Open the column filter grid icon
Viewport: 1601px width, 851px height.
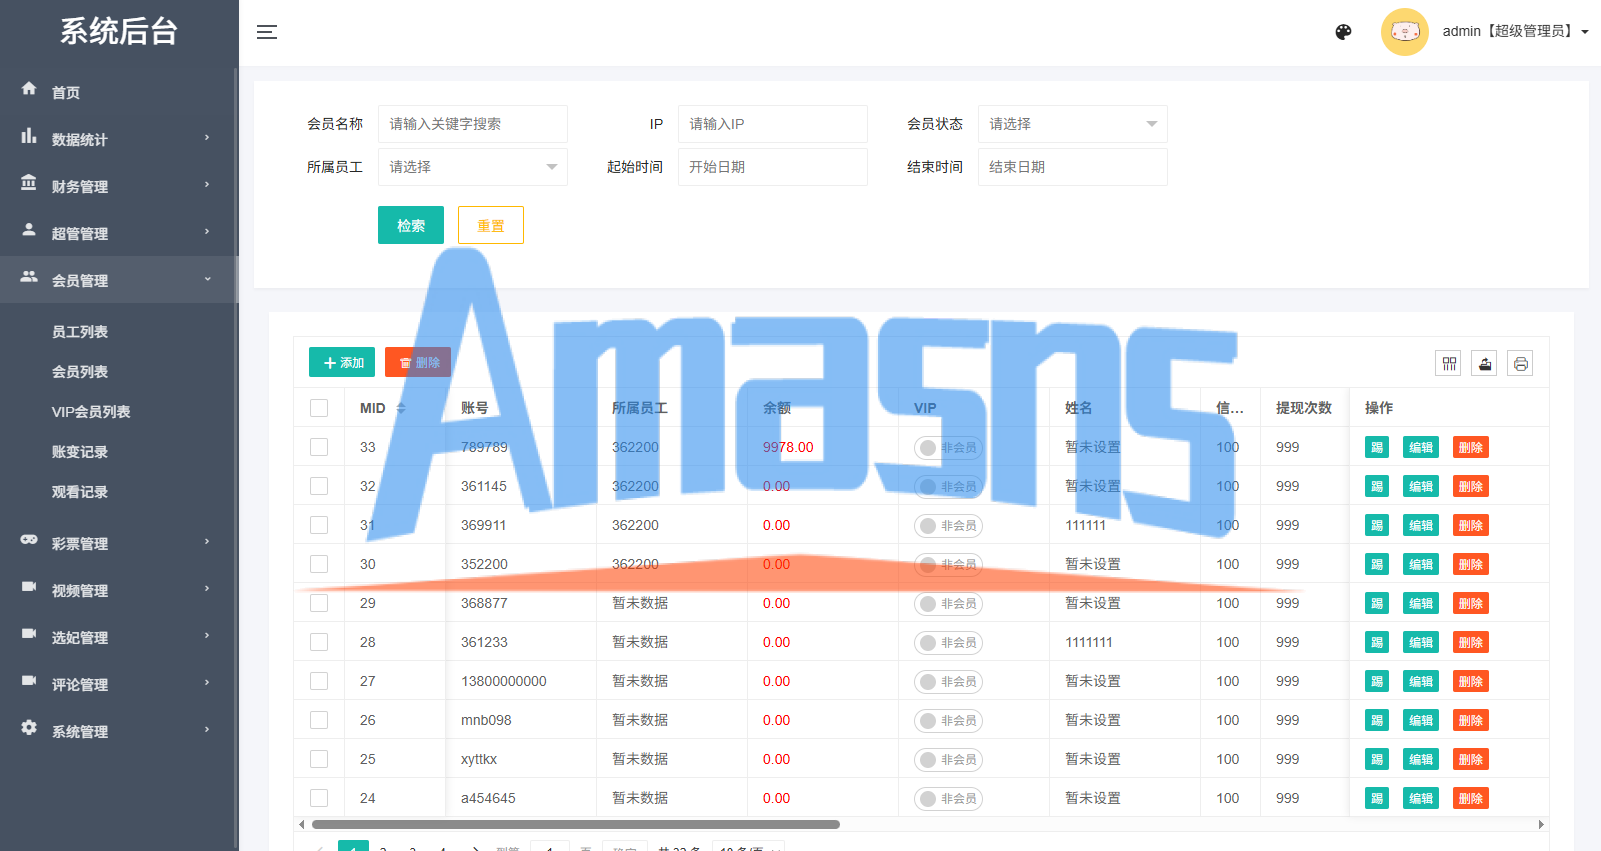pos(1449,364)
